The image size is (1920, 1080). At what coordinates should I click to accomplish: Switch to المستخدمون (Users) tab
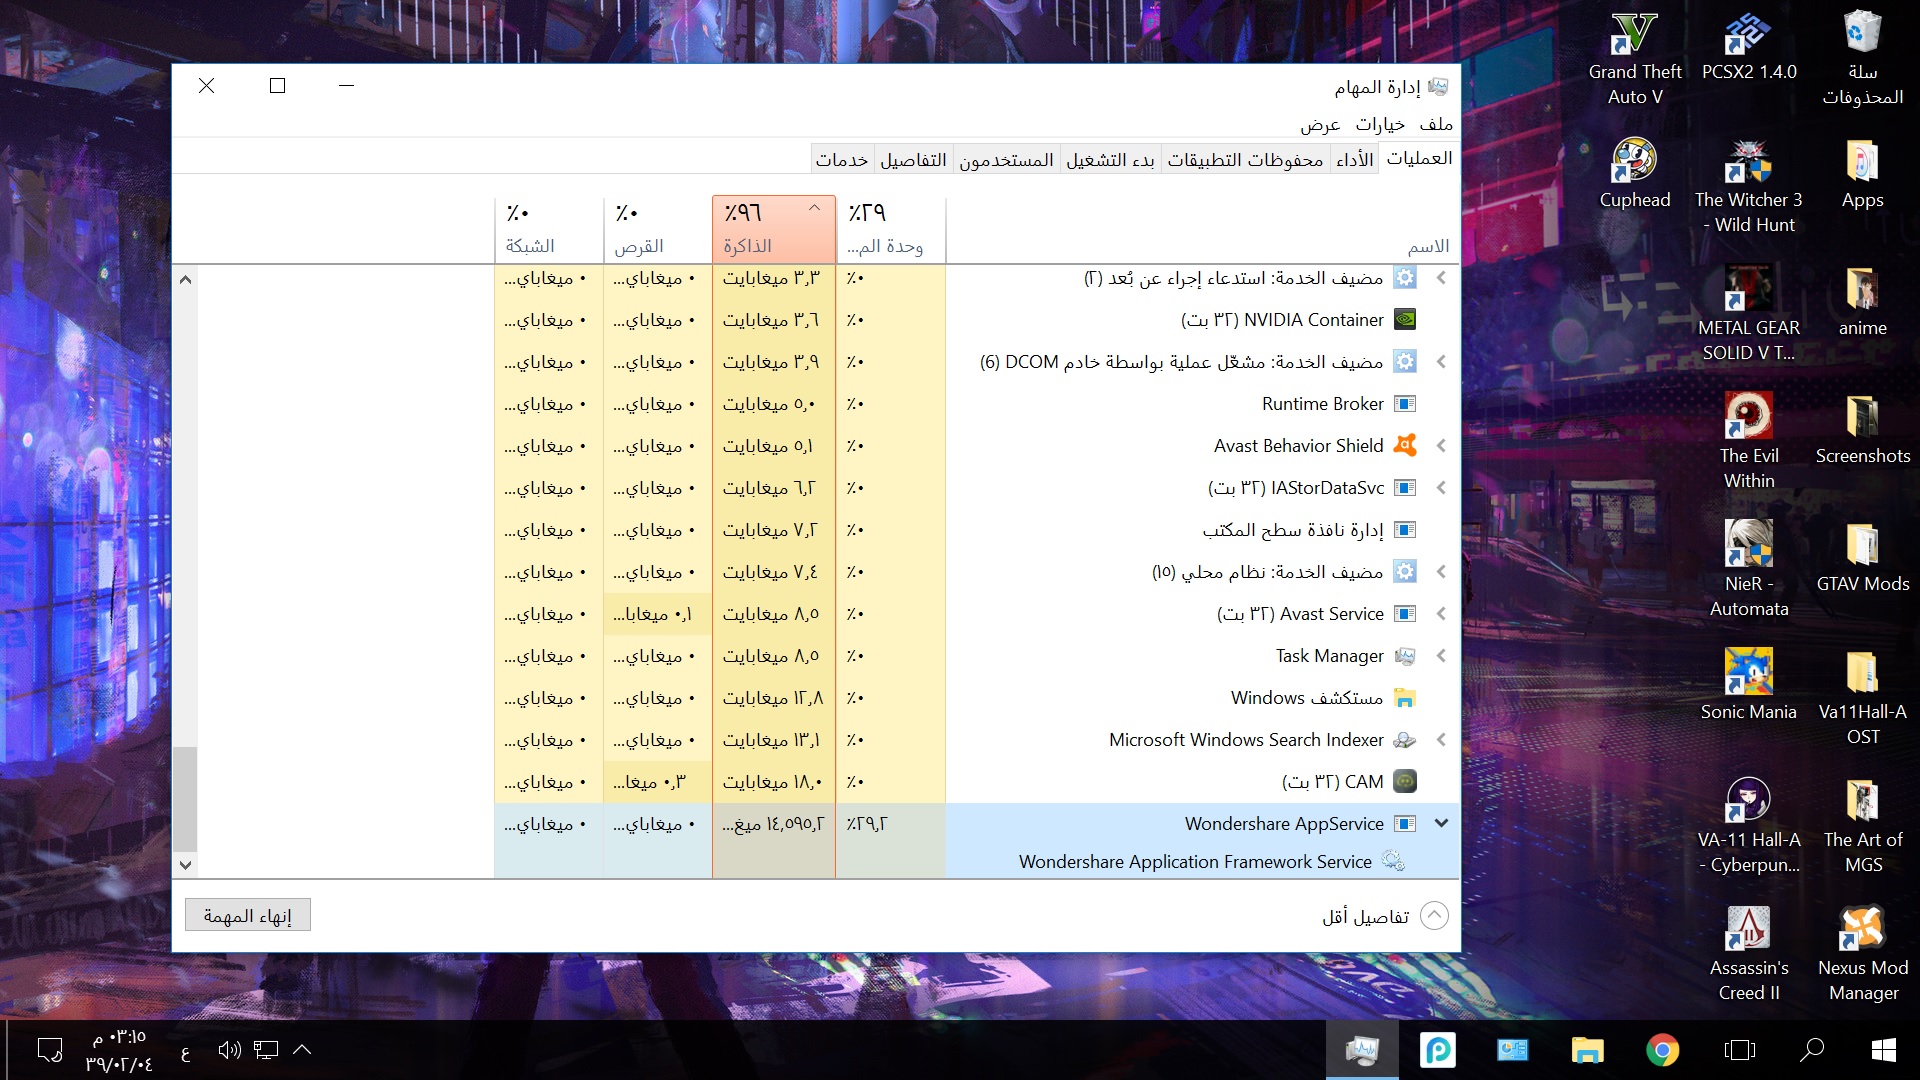[x=1007, y=160]
